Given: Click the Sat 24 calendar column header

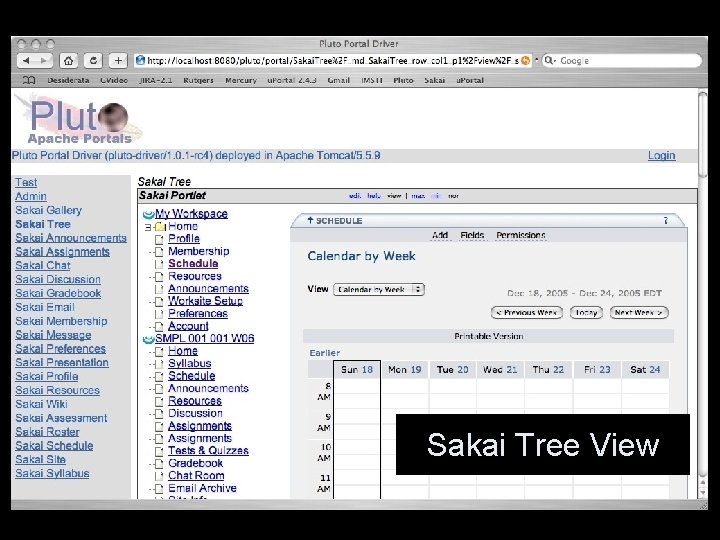Looking at the screenshot, I should tap(645, 370).
